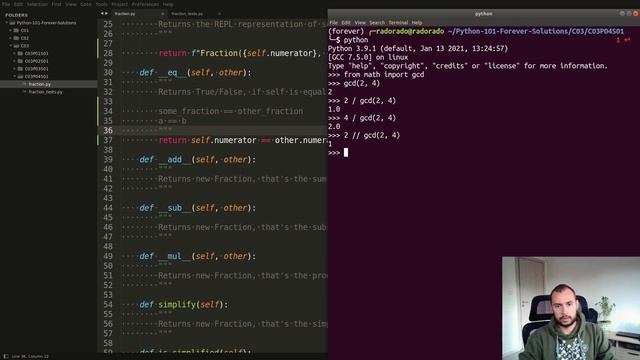Open the Terminal menu in the terminal window
Image resolution: width=640 pixels, height=360 pixels.
398,22
